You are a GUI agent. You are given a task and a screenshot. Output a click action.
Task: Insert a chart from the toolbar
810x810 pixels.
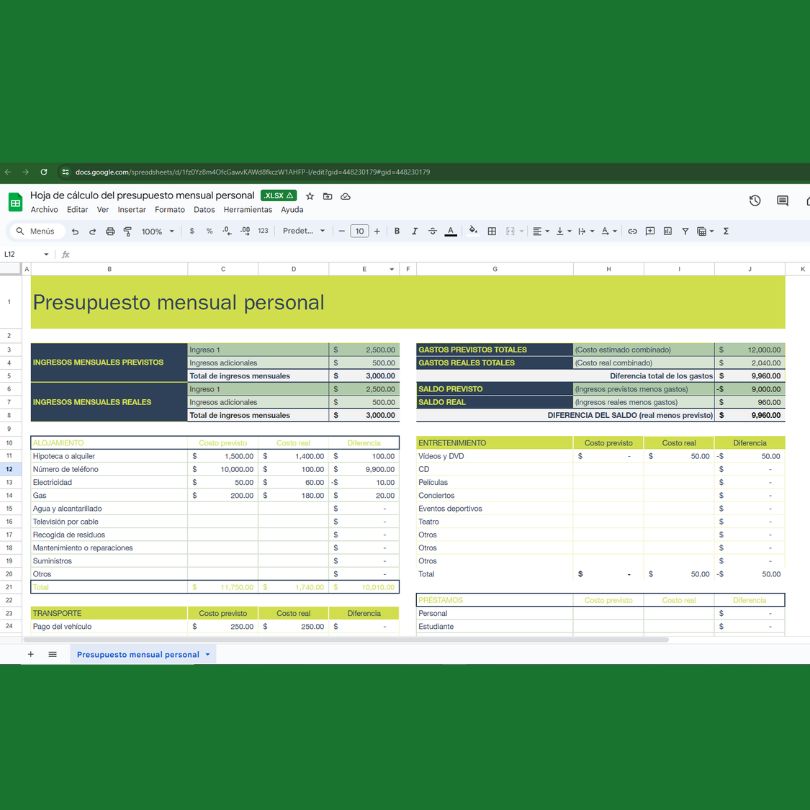(666, 231)
